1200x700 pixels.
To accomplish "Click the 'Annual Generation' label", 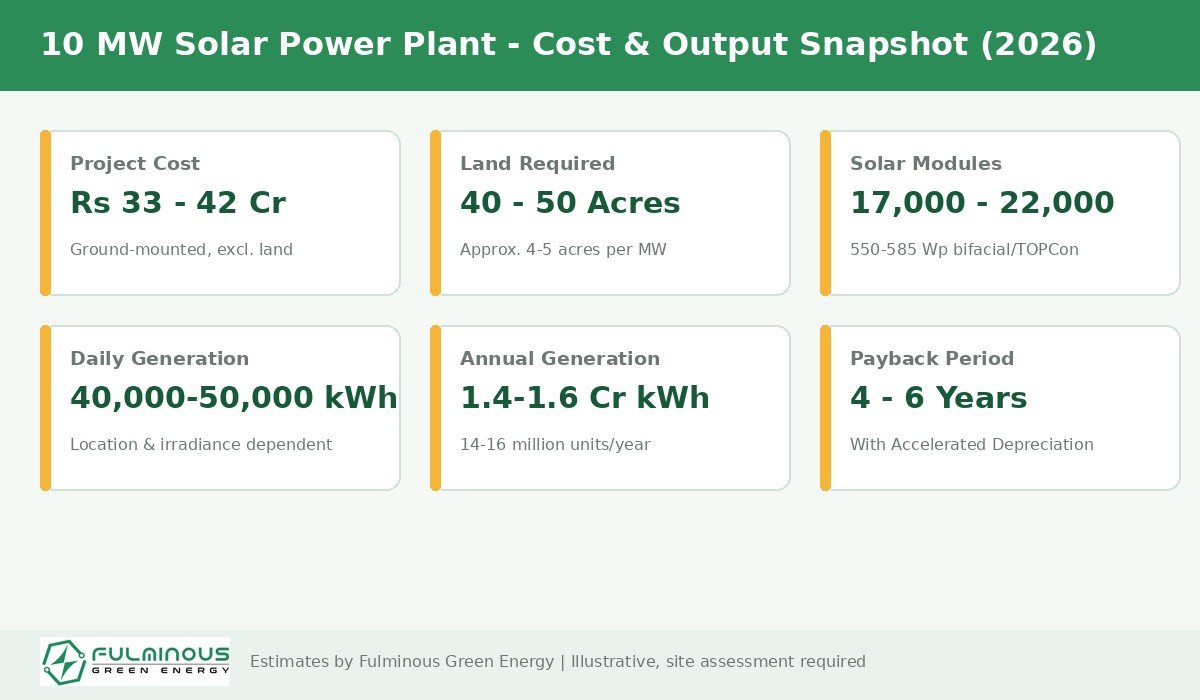I will (x=560, y=359).
